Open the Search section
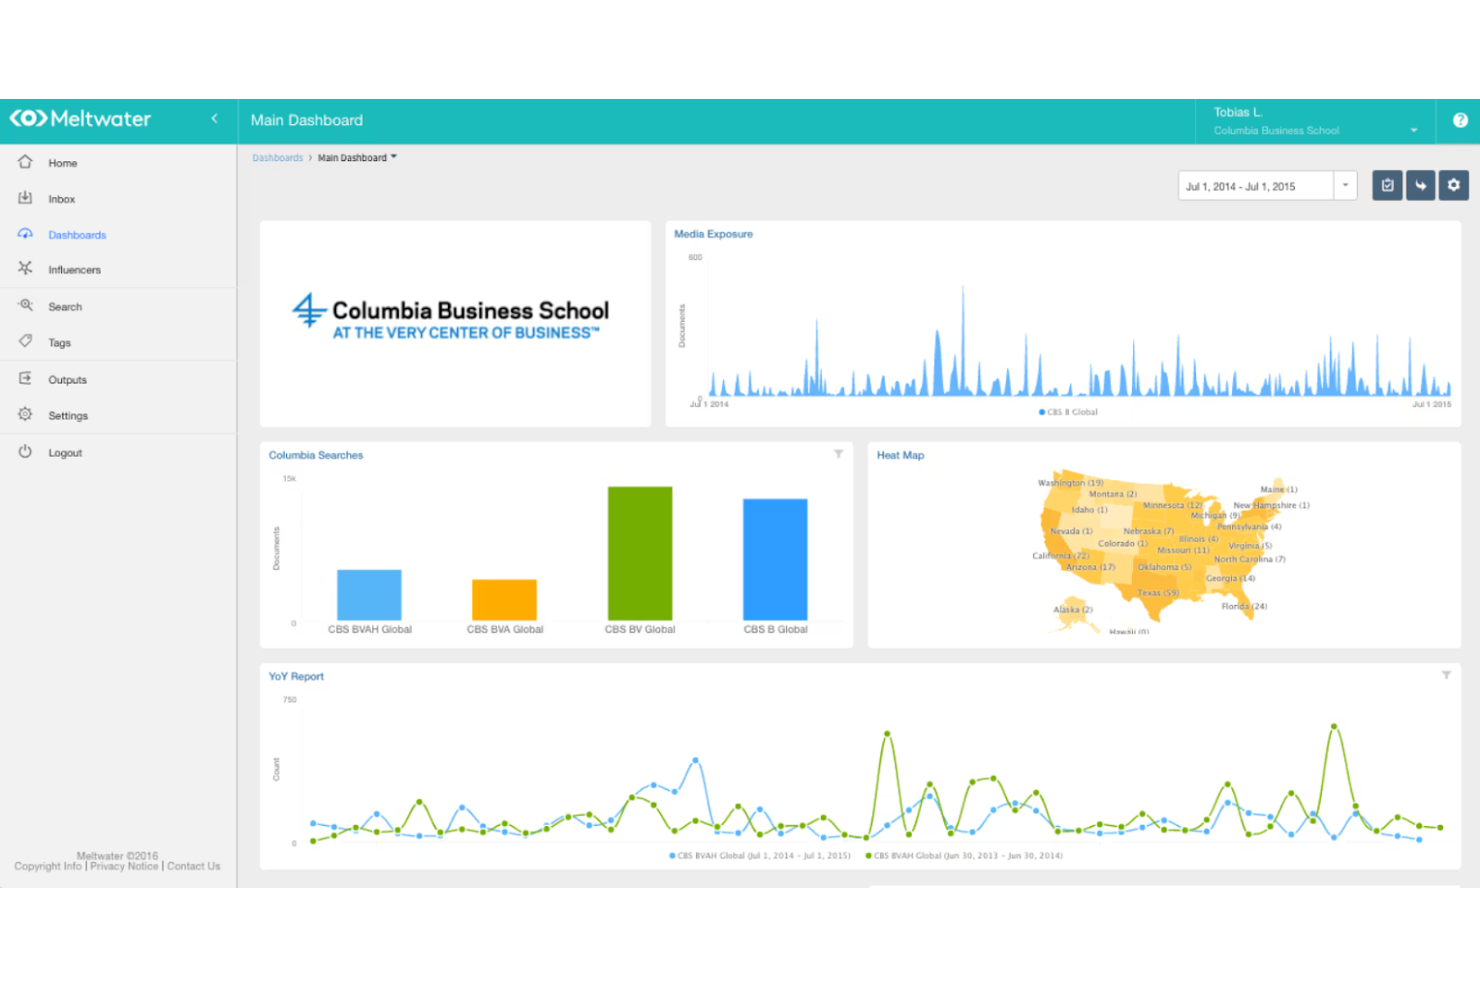The image size is (1480, 987). 65,307
